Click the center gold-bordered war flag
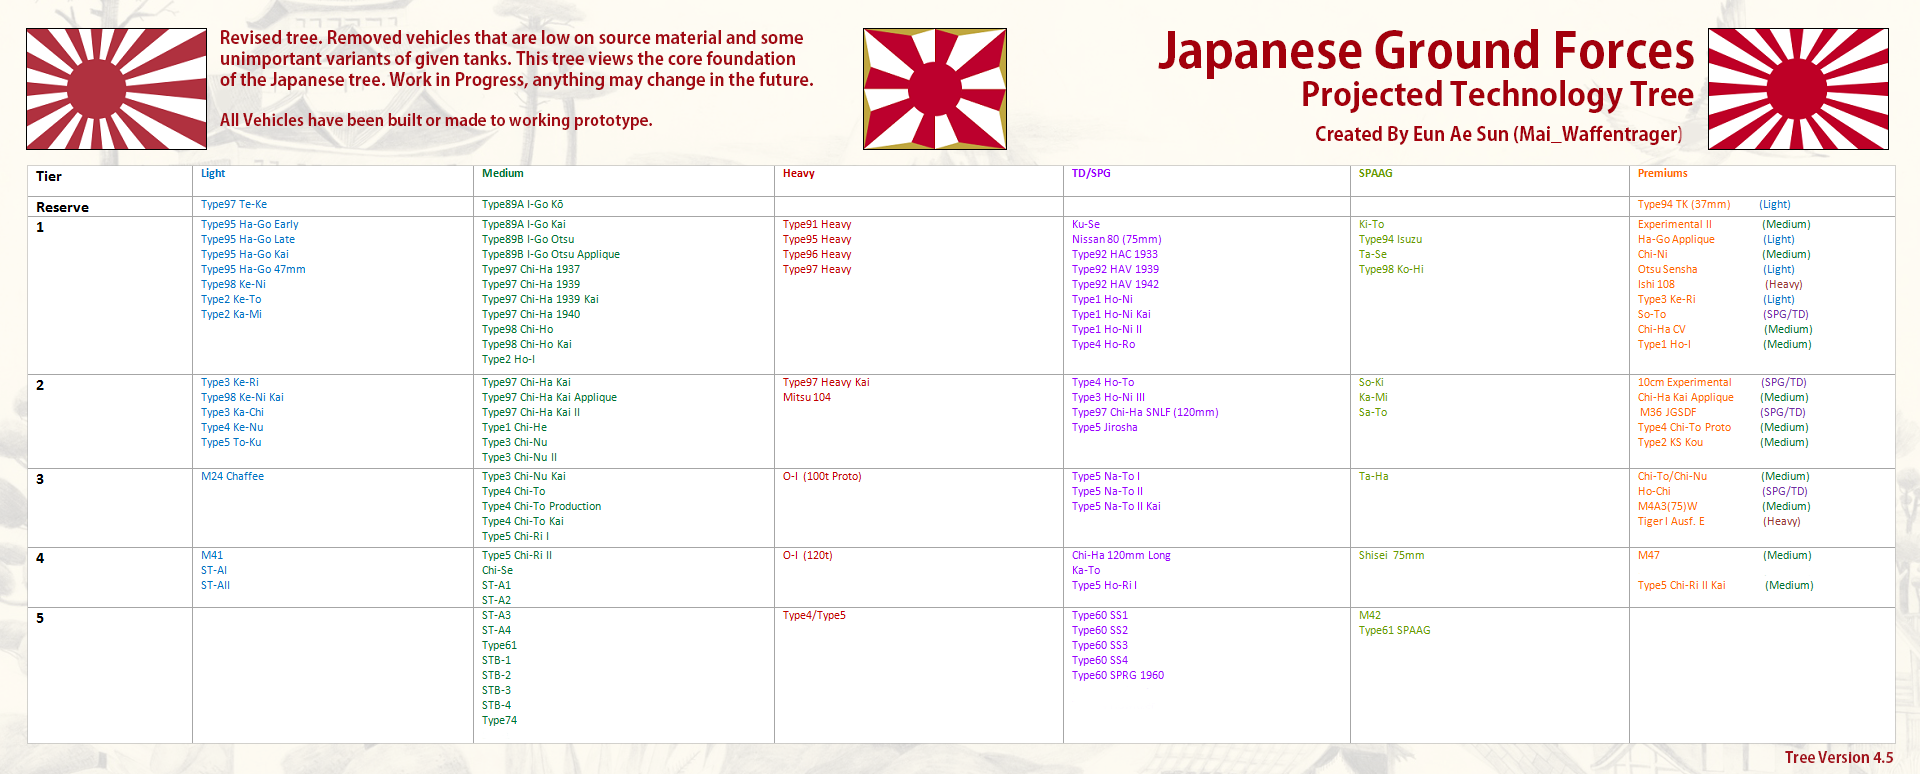Screen dimensions: 1920x774 click(x=935, y=89)
